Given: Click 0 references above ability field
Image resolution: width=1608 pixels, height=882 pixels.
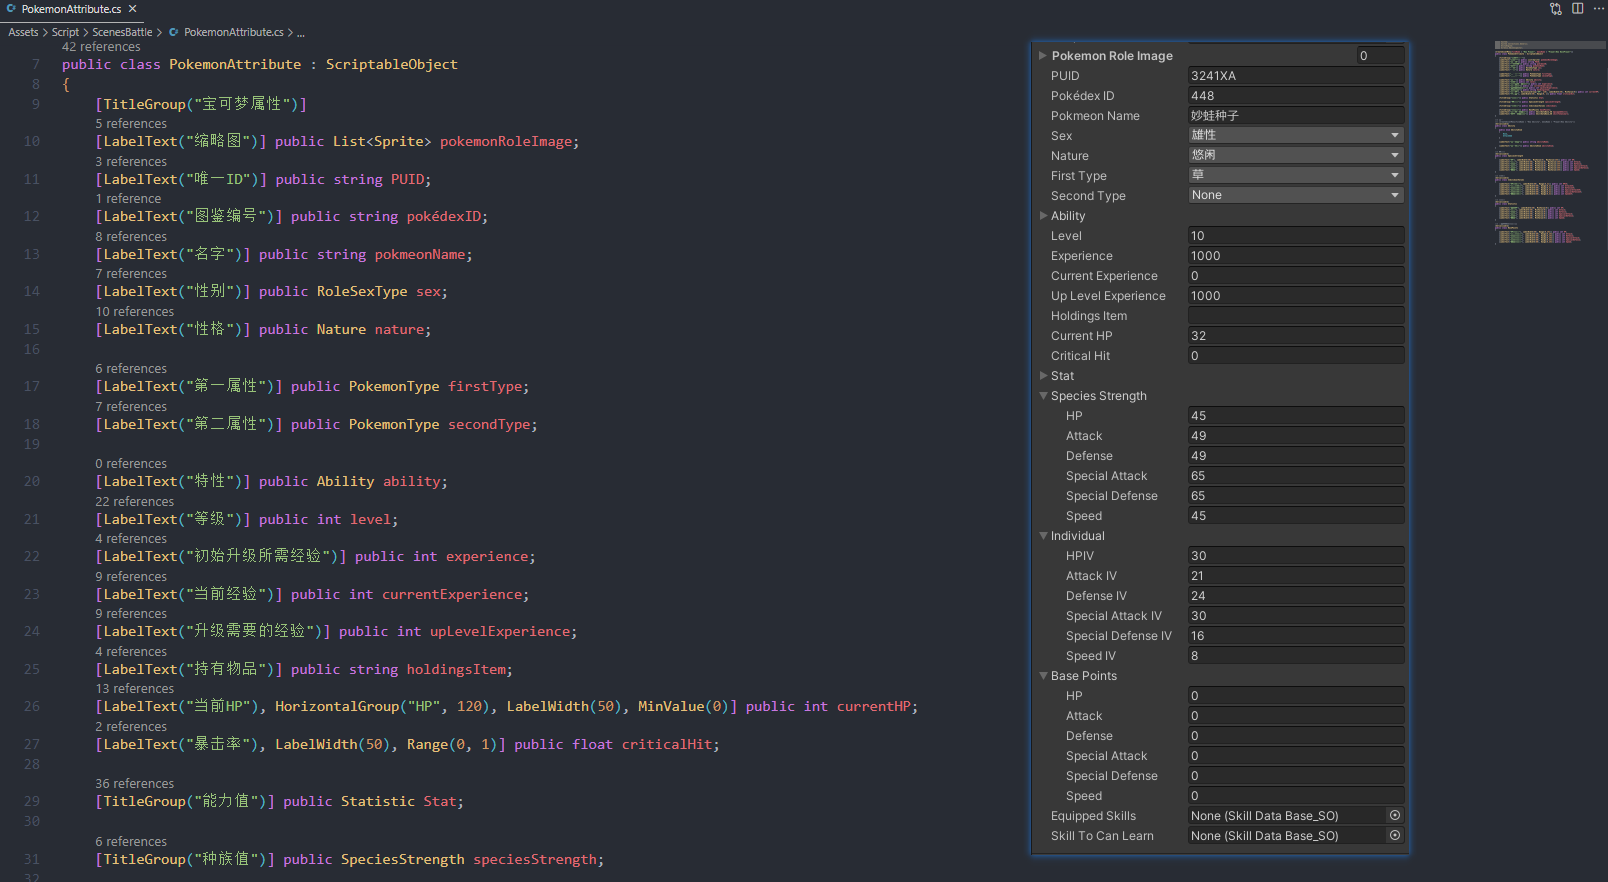Looking at the screenshot, I should pos(131,464).
